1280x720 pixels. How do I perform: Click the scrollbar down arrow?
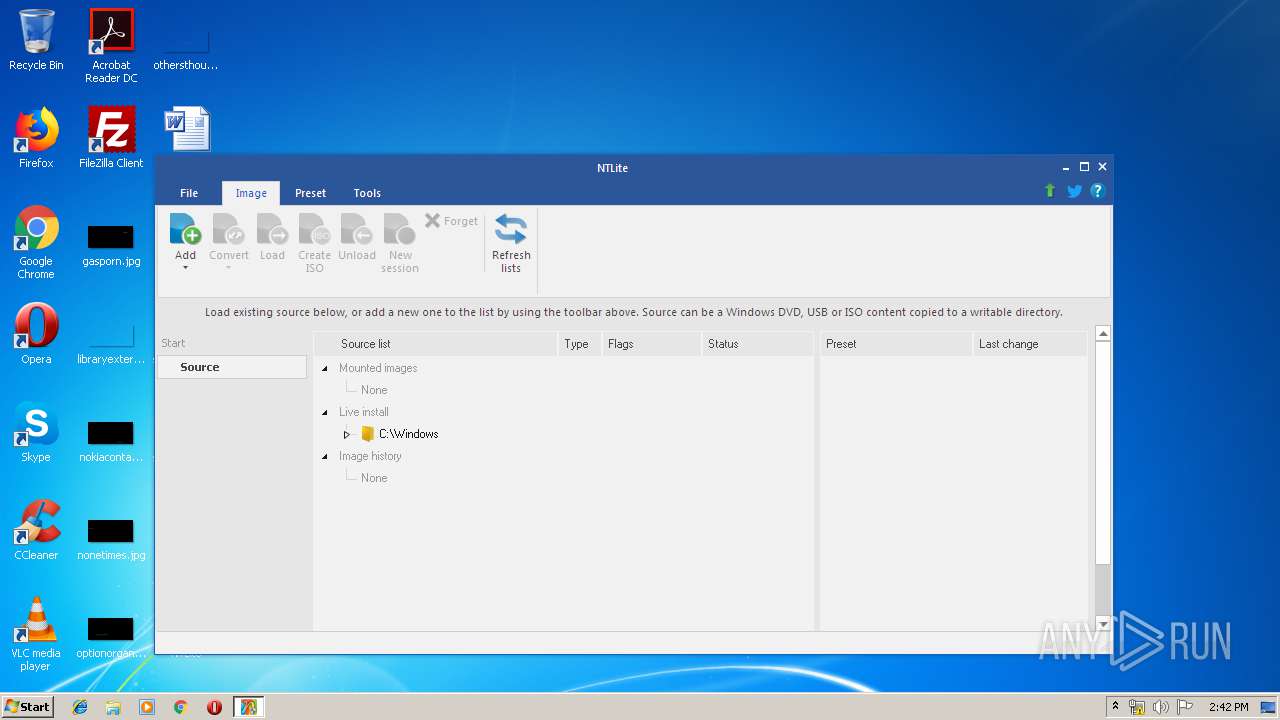pyautogui.click(x=1103, y=624)
